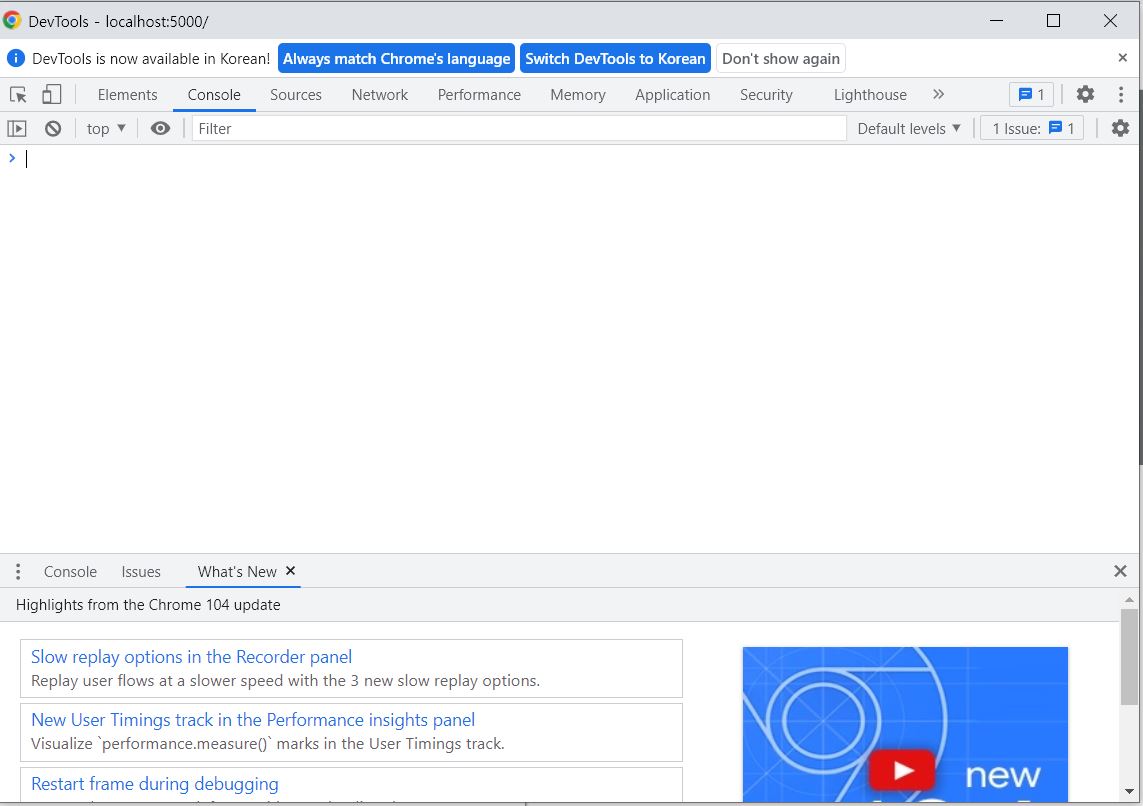The image size is (1143, 806).
Task: Open Slow replay options in the Recorder panel link
Action: coord(192,657)
